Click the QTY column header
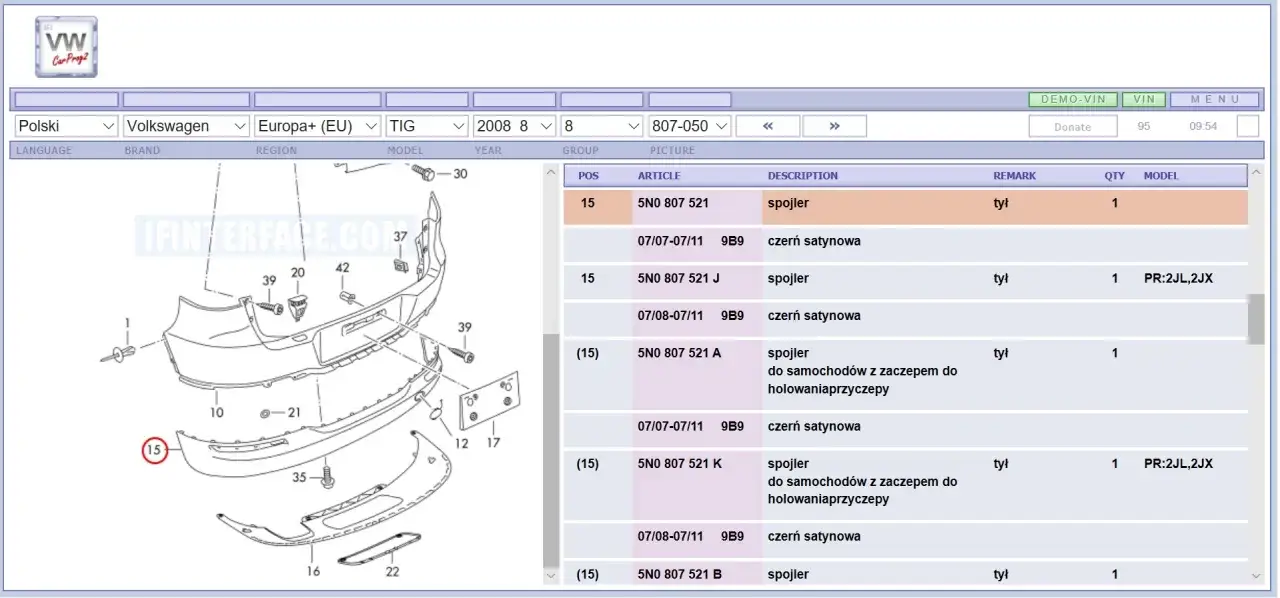The width and height of the screenshot is (1280, 598). coord(1114,176)
